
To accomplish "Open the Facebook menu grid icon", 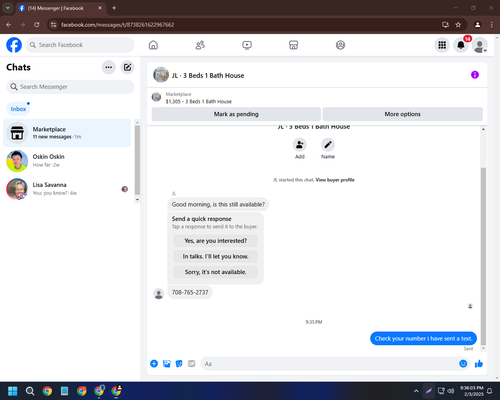I will 442,45.
